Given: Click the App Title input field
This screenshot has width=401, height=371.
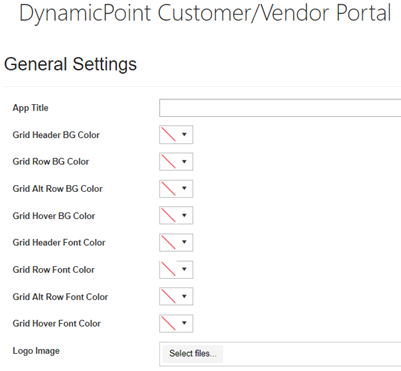Looking at the screenshot, I should pyautogui.click(x=280, y=108).
